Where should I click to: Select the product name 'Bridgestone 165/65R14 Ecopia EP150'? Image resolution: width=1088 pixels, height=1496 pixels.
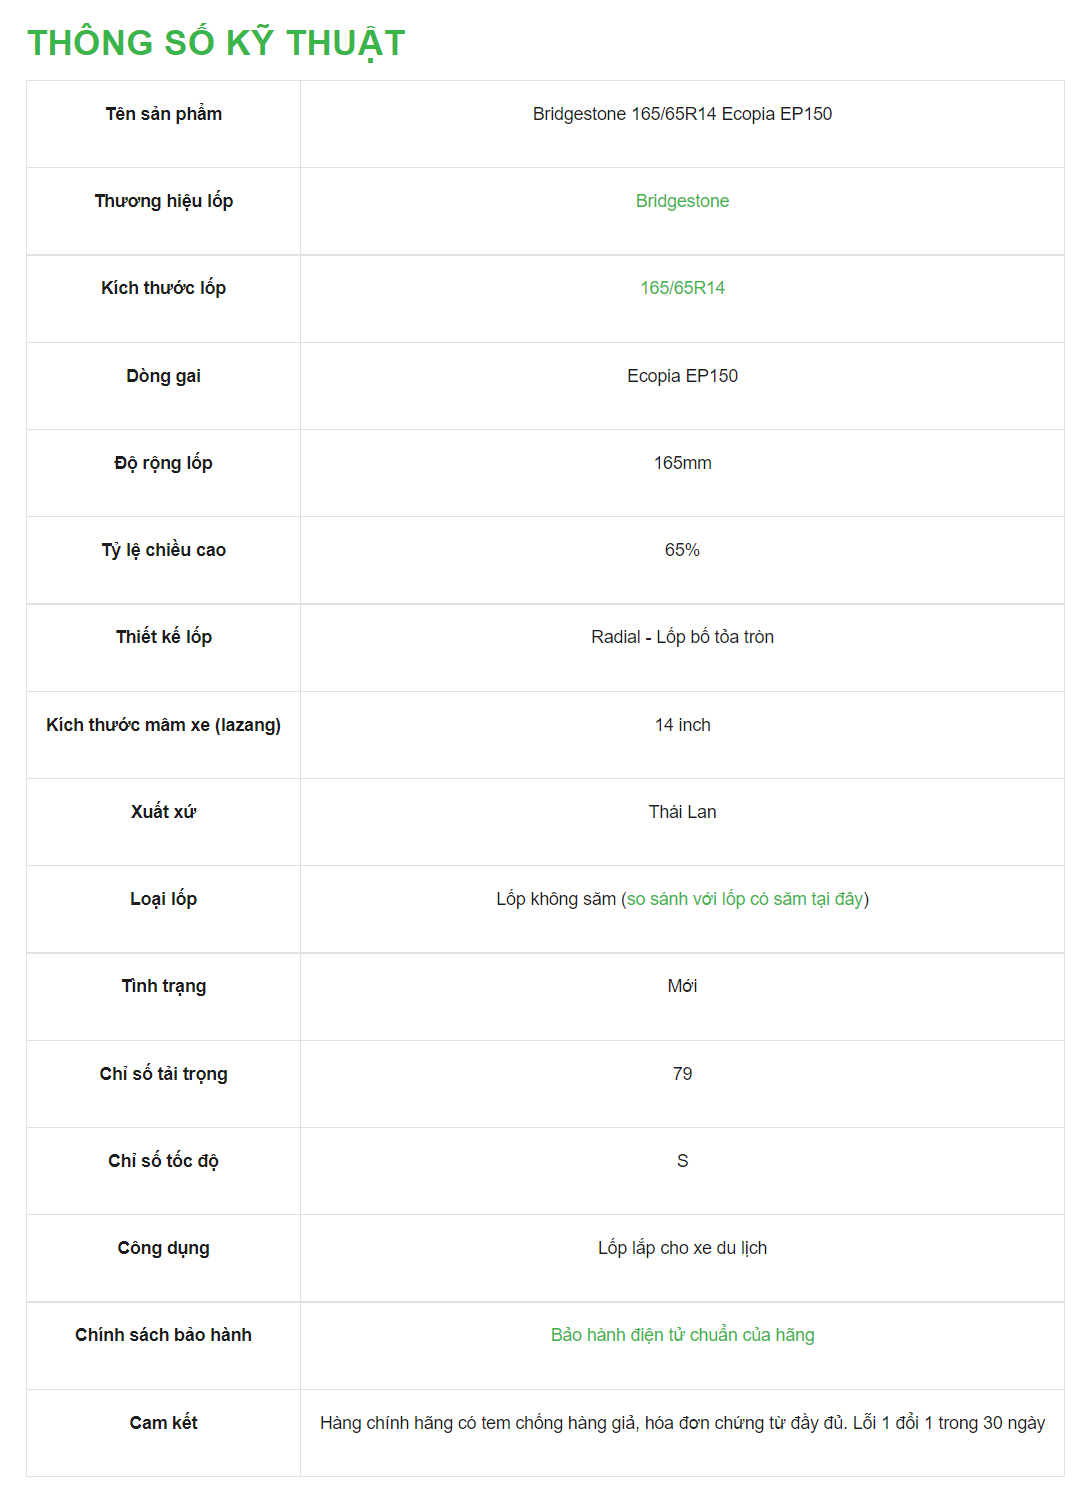click(x=682, y=114)
